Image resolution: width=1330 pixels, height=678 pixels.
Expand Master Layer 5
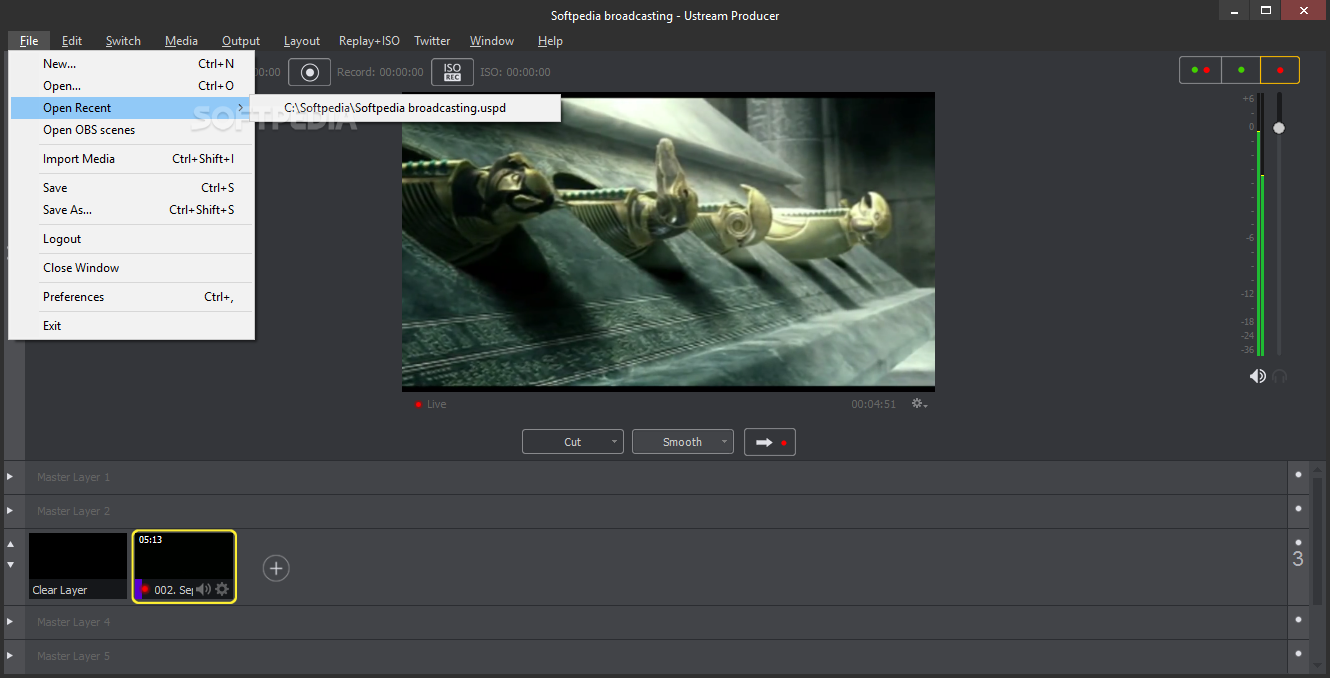coord(11,656)
